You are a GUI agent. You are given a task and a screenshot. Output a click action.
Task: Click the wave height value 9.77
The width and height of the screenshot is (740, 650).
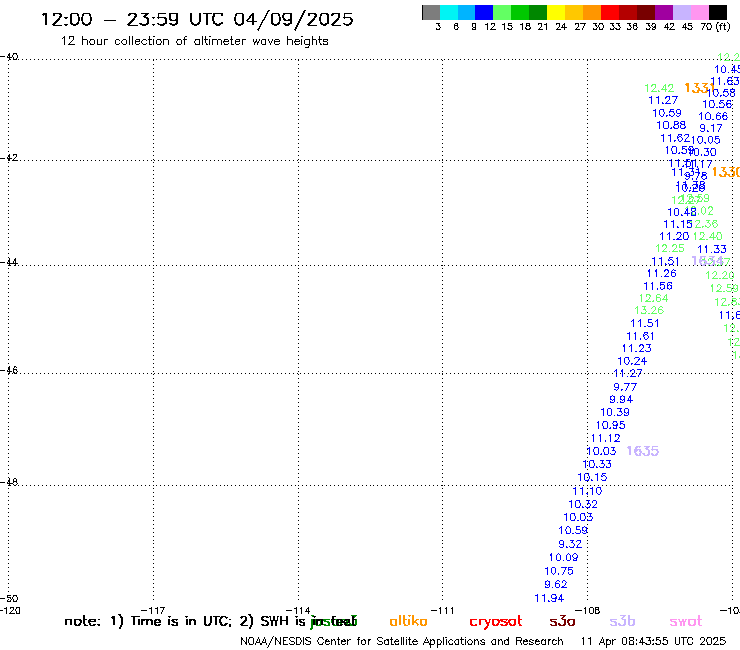click(625, 387)
